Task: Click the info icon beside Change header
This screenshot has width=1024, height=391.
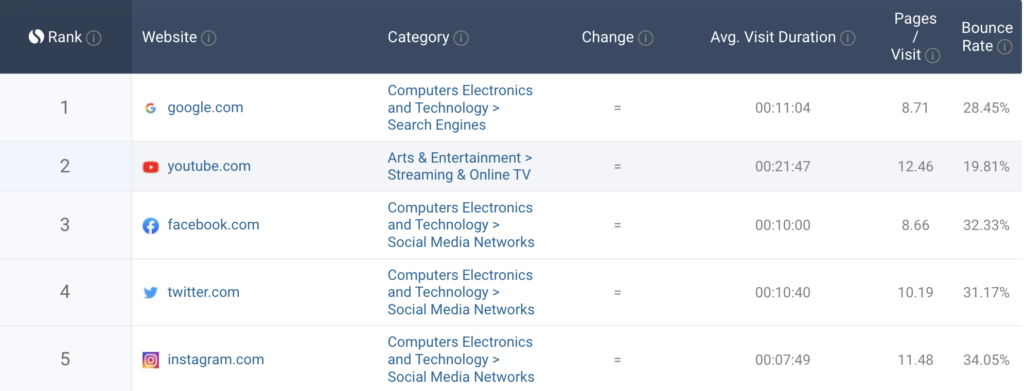Action: tap(645, 38)
